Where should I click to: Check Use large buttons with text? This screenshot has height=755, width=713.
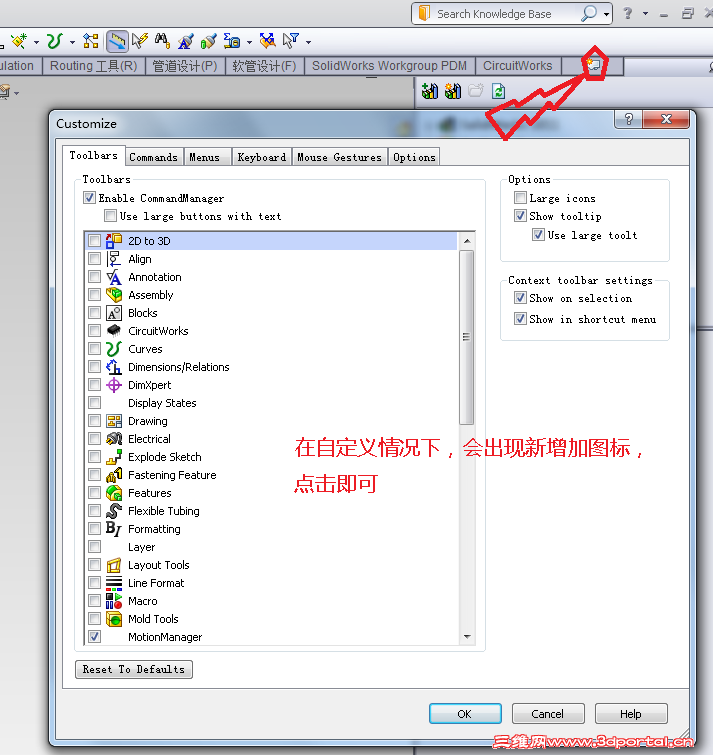[110, 216]
